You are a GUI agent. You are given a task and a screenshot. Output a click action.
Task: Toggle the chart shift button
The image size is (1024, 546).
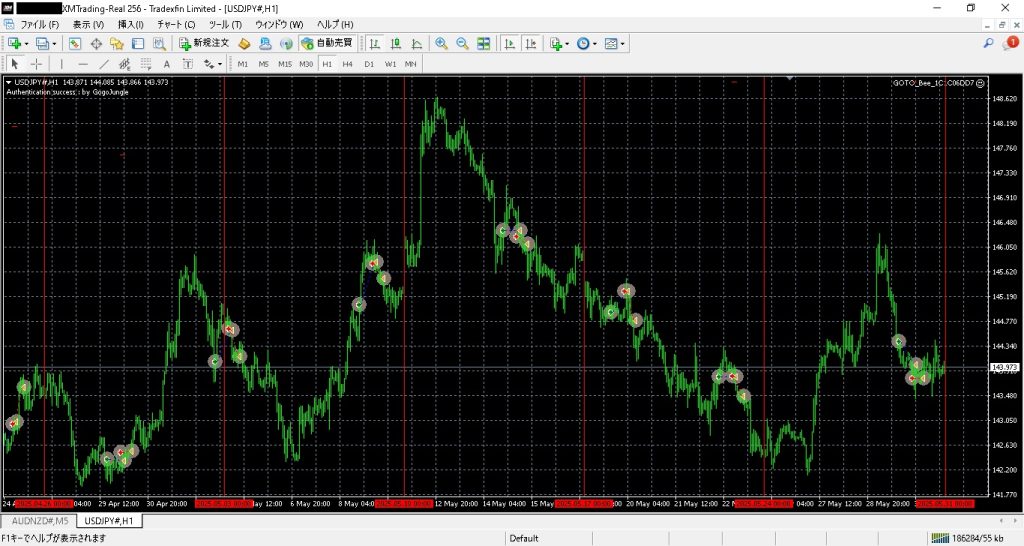pos(530,44)
